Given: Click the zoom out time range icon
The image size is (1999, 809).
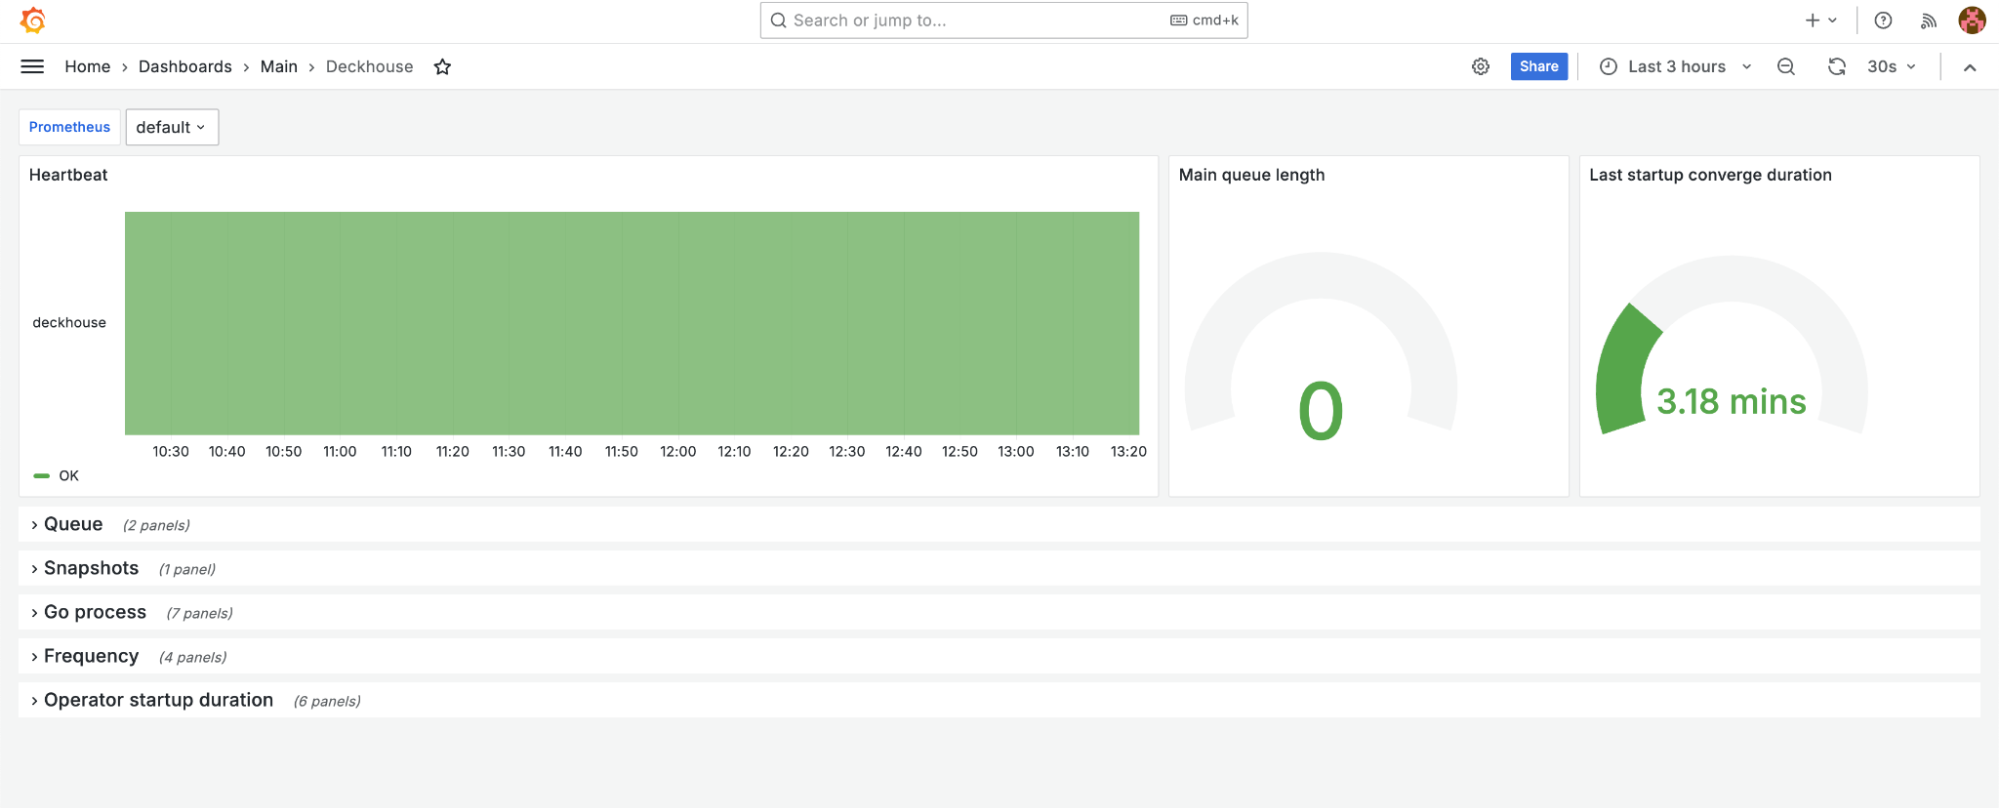Looking at the screenshot, I should click(1785, 67).
